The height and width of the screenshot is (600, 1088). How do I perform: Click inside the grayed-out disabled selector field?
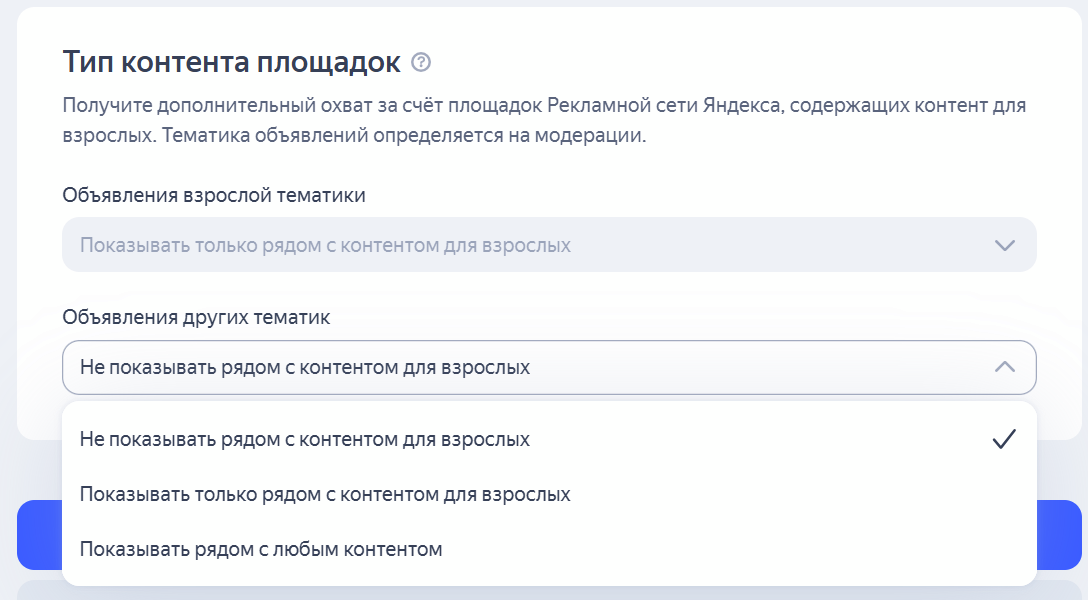[x=550, y=243]
